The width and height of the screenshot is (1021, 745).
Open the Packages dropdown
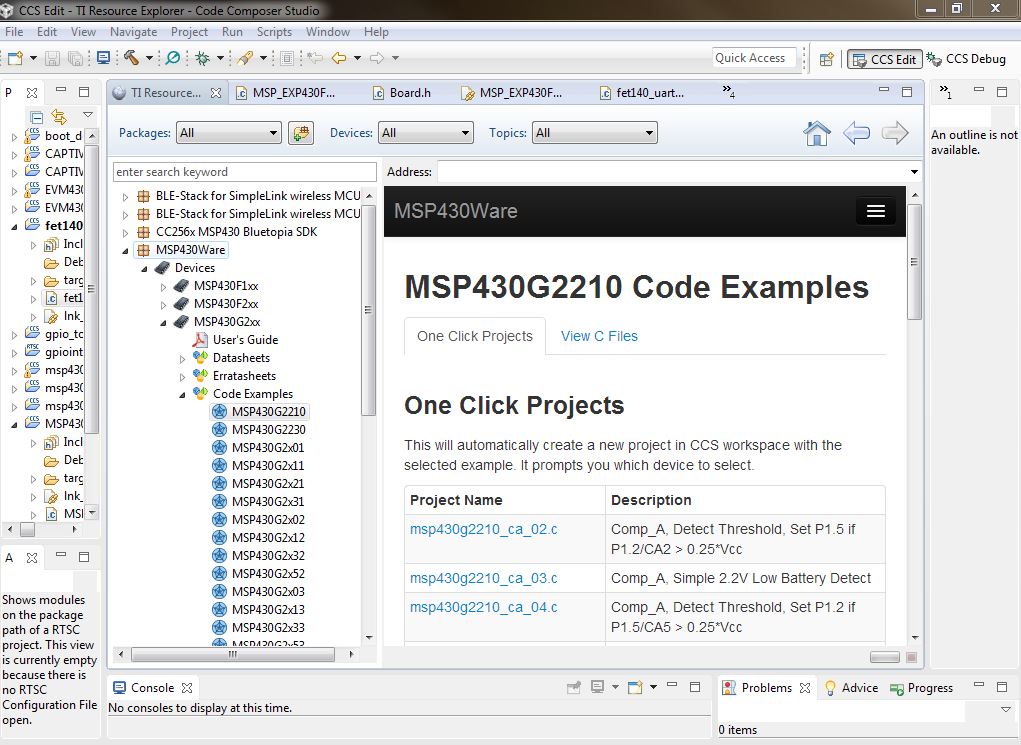pos(229,133)
